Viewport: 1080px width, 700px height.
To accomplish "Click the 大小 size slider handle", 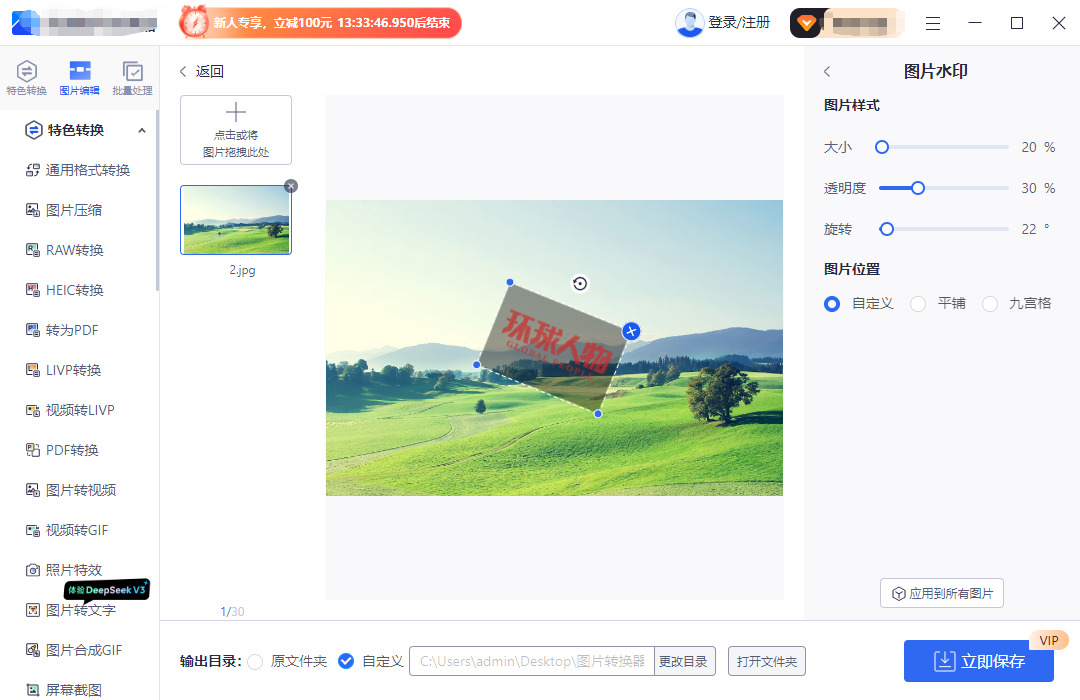I will pos(882,147).
